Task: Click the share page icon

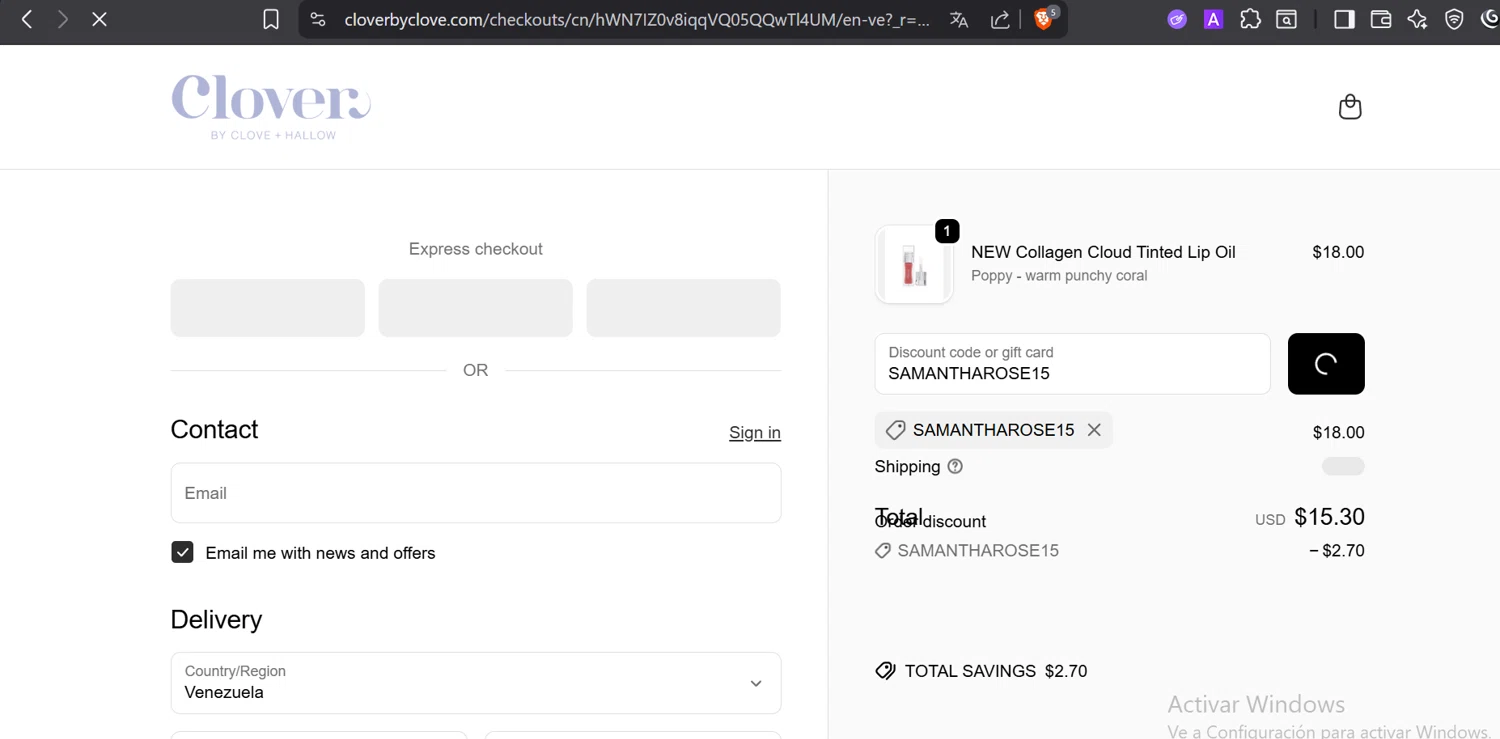Action: 1000,20
